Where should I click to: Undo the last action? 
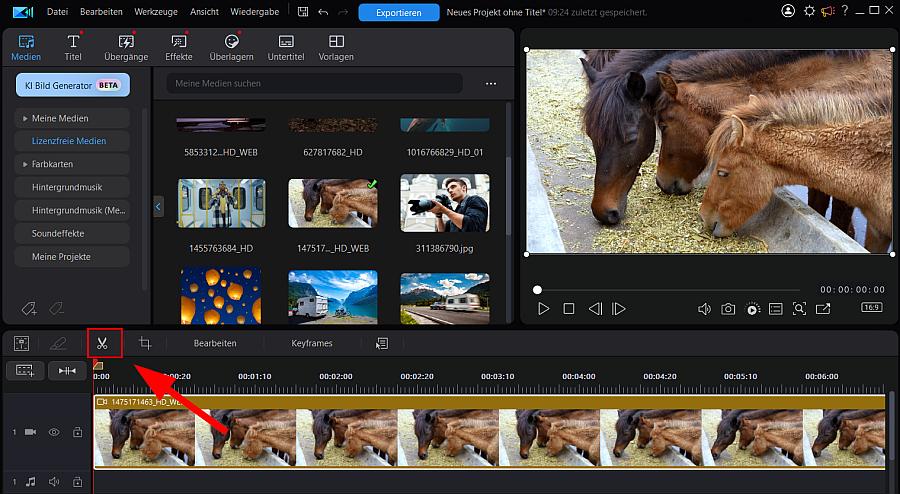322,12
